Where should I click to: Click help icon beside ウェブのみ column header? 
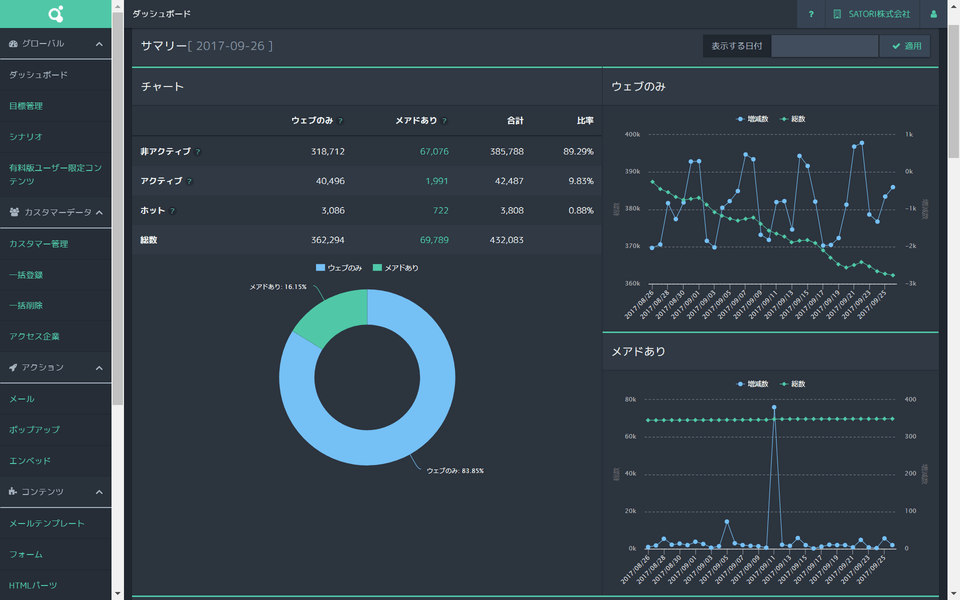(x=340, y=121)
